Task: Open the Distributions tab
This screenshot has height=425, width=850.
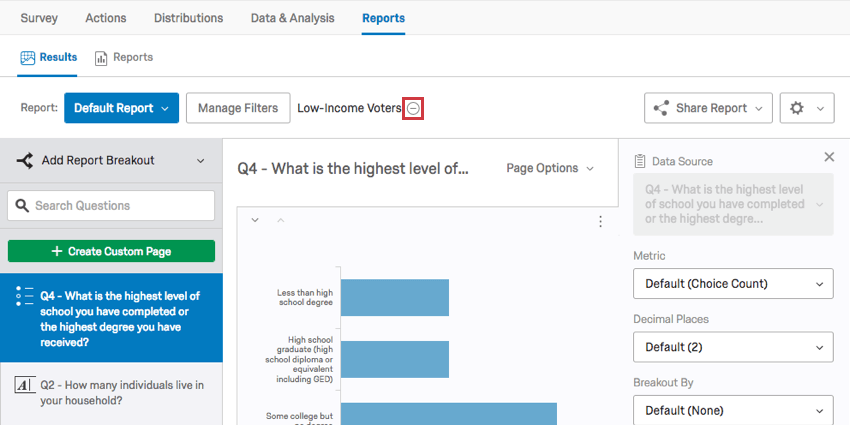Action: [x=188, y=18]
